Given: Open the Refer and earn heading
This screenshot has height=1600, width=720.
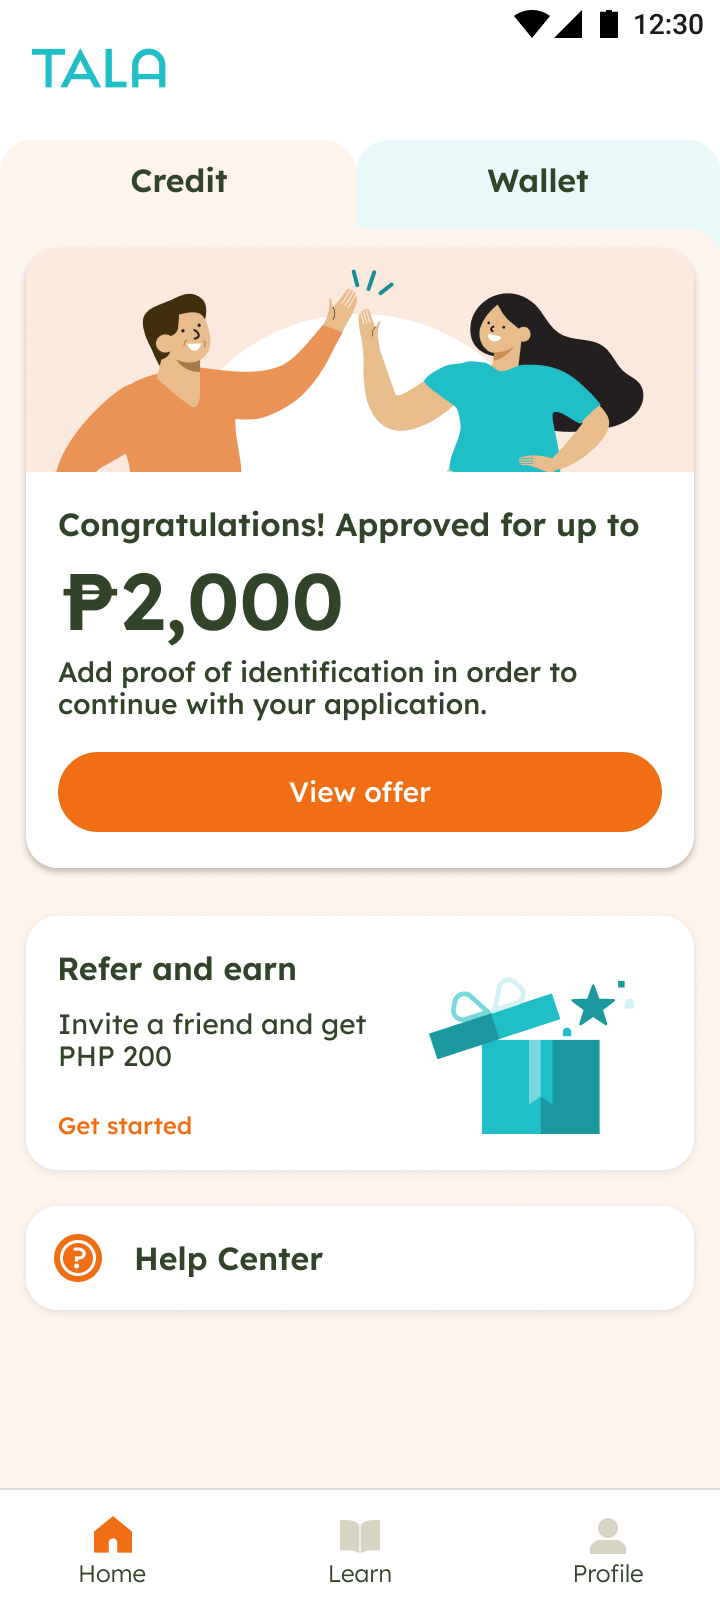Looking at the screenshot, I should 177,969.
